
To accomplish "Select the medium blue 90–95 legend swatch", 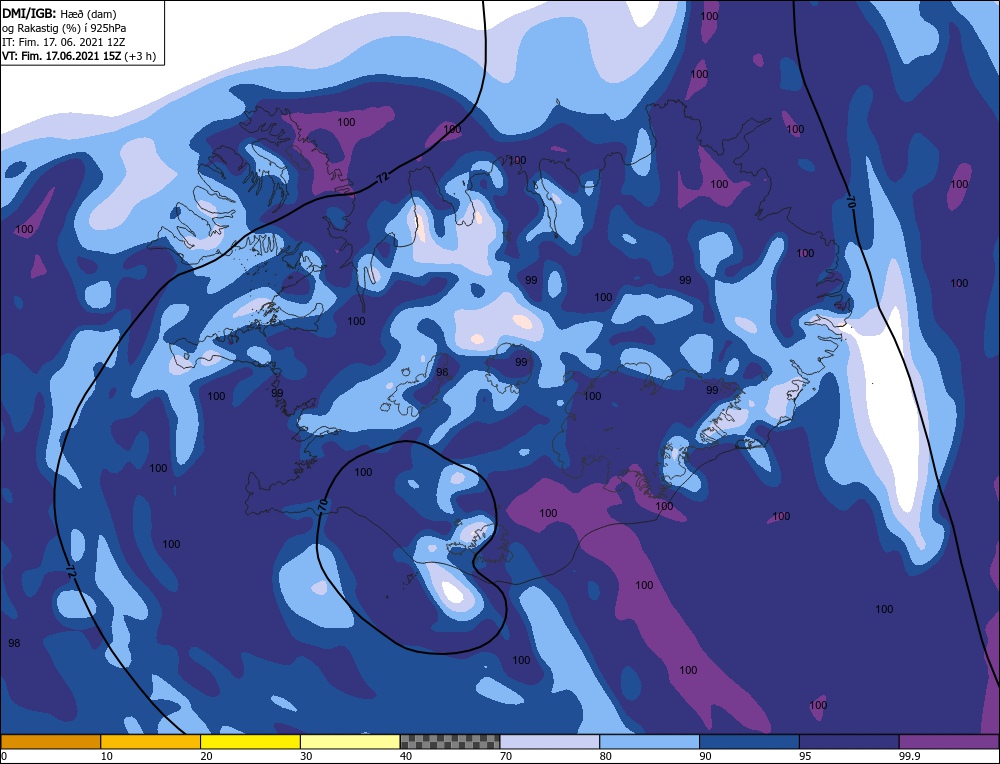I will (x=749, y=742).
